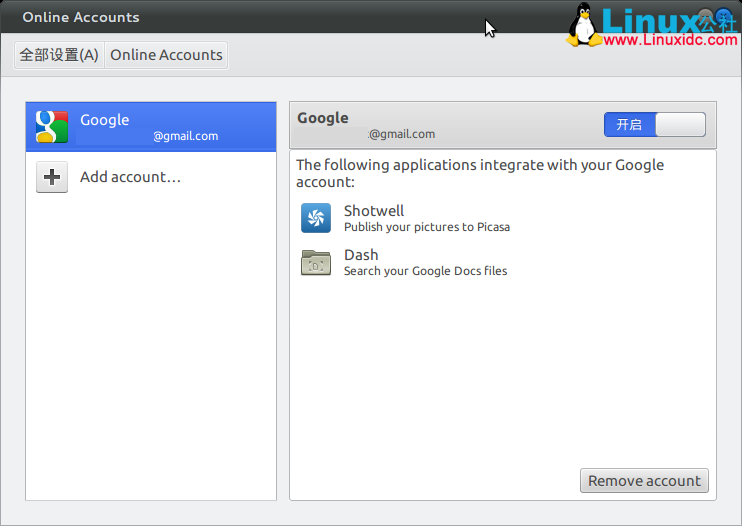Toggle the 开启 account switch off
Screen dimensions: 742x526
click(x=654, y=124)
